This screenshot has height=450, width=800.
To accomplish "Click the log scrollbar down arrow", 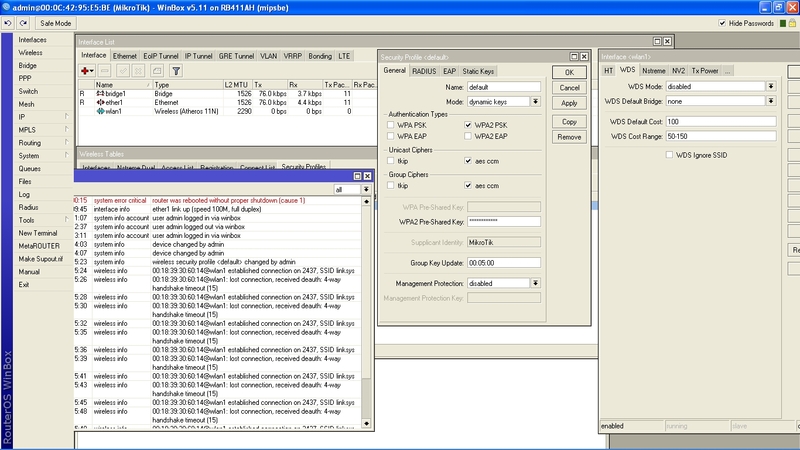I will [x=366, y=423].
